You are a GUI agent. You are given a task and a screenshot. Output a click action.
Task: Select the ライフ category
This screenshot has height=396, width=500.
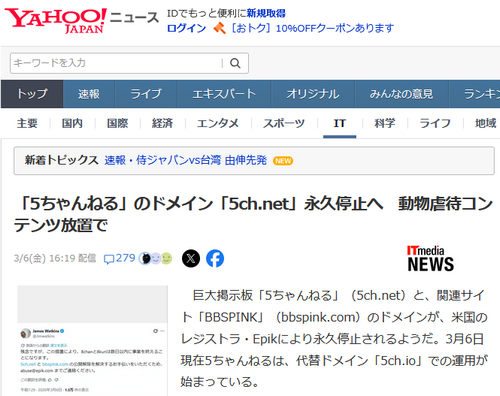coord(435,123)
